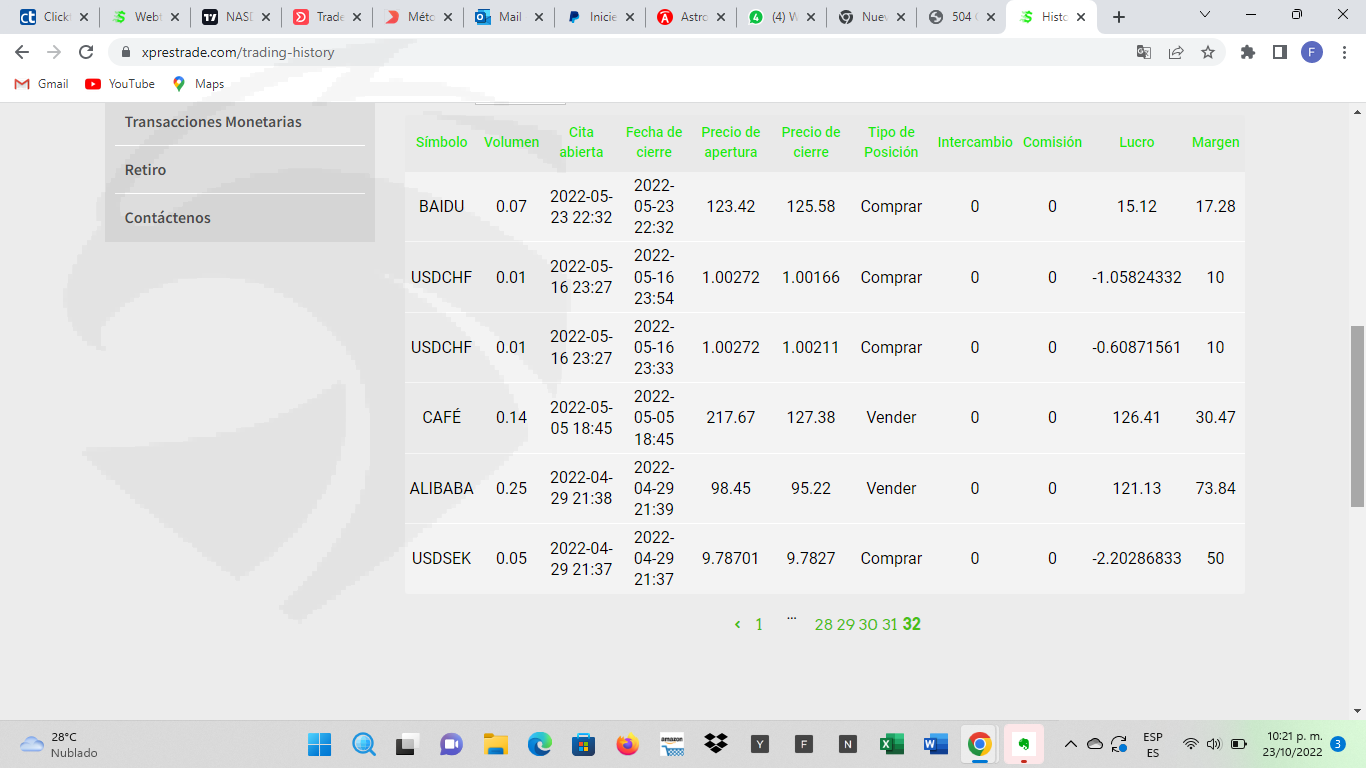The height and width of the screenshot is (768, 1366).
Task: Open the Amazon app on the taskbar
Action: click(x=672, y=744)
